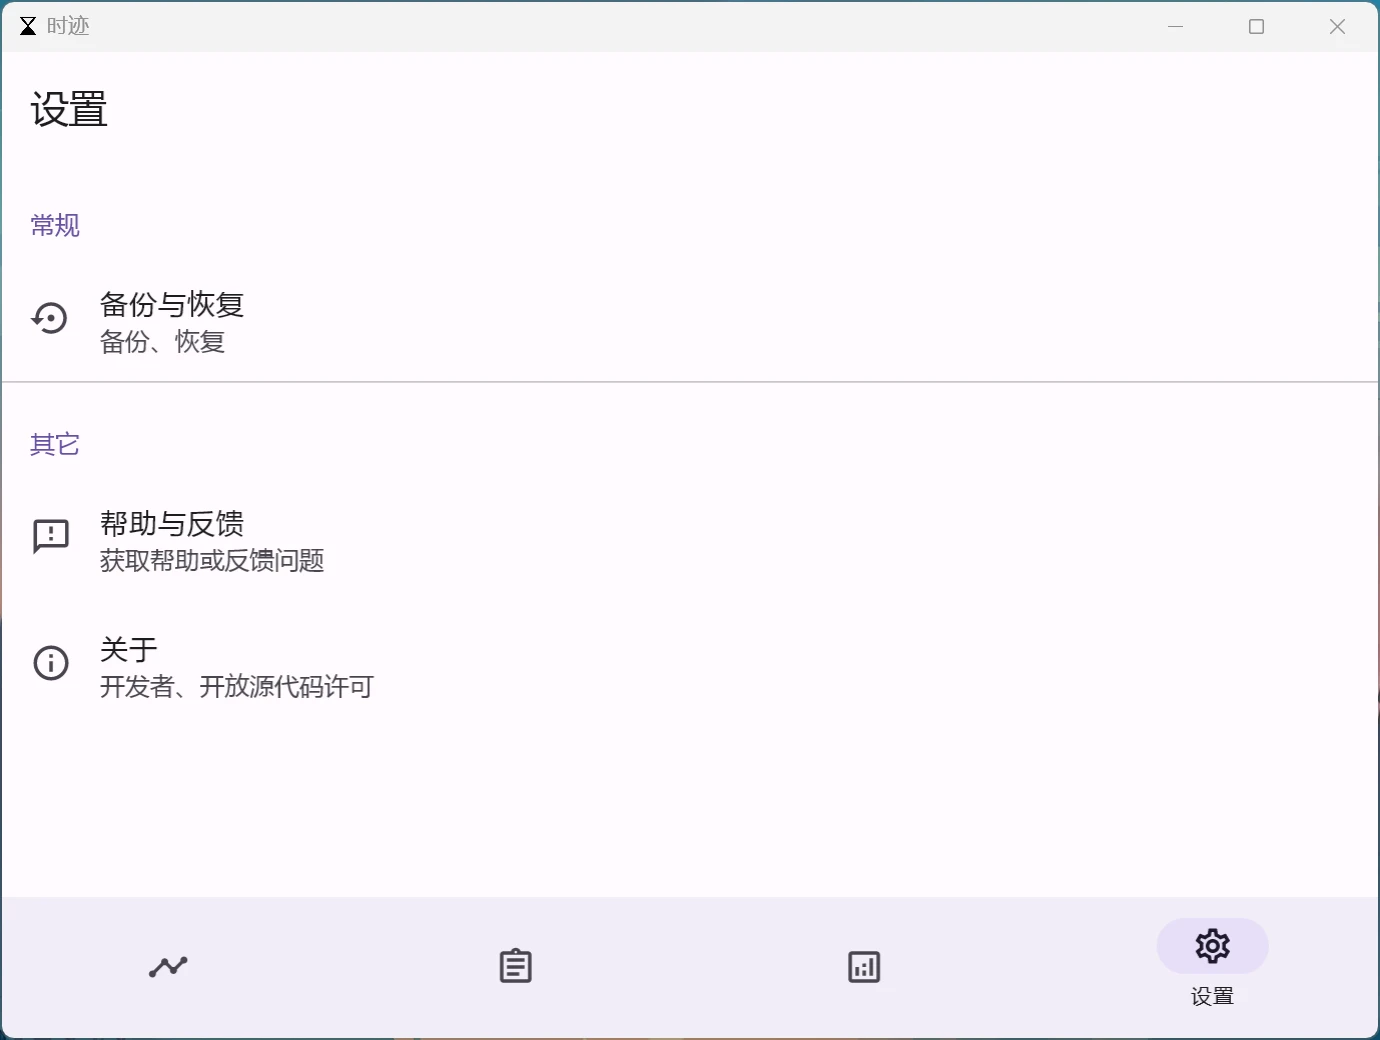Click the app logo icon in title bar
Screen dimensions: 1380x1040
pyautogui.click(x=27, y=26)
